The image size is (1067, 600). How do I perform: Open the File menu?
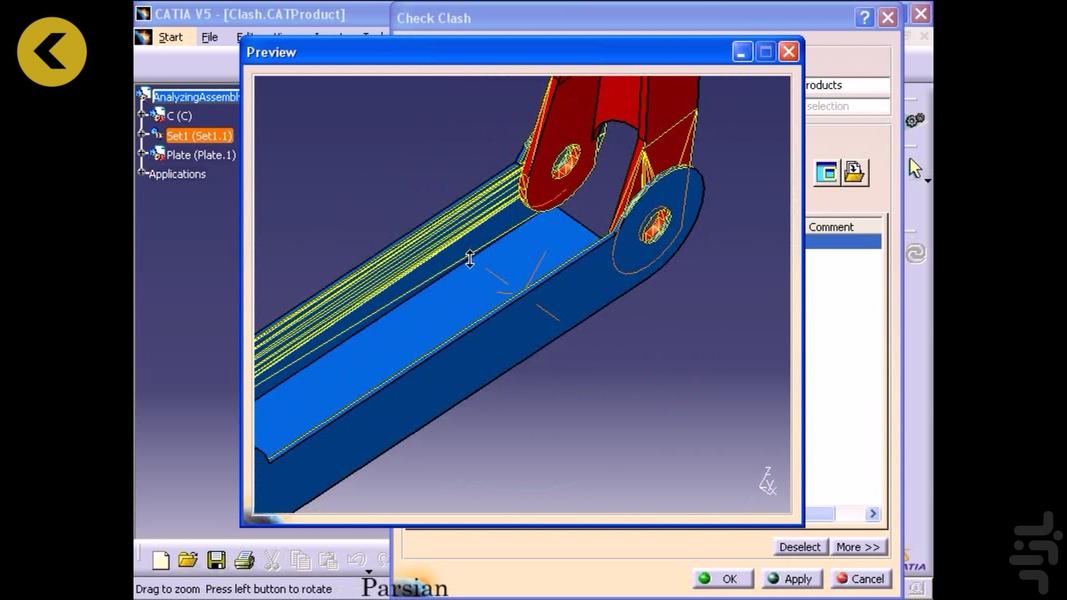209,36
